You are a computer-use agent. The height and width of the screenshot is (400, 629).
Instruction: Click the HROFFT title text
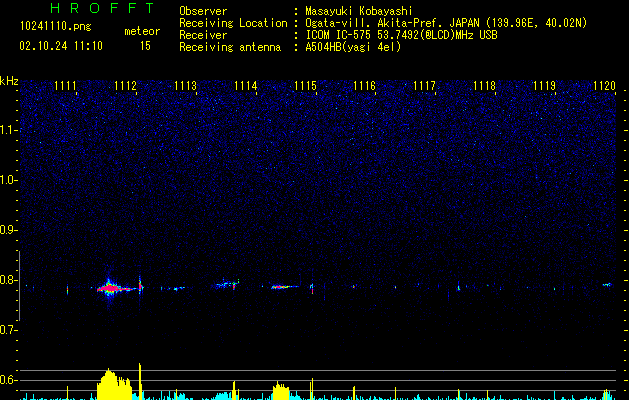(x=102, y=8)
